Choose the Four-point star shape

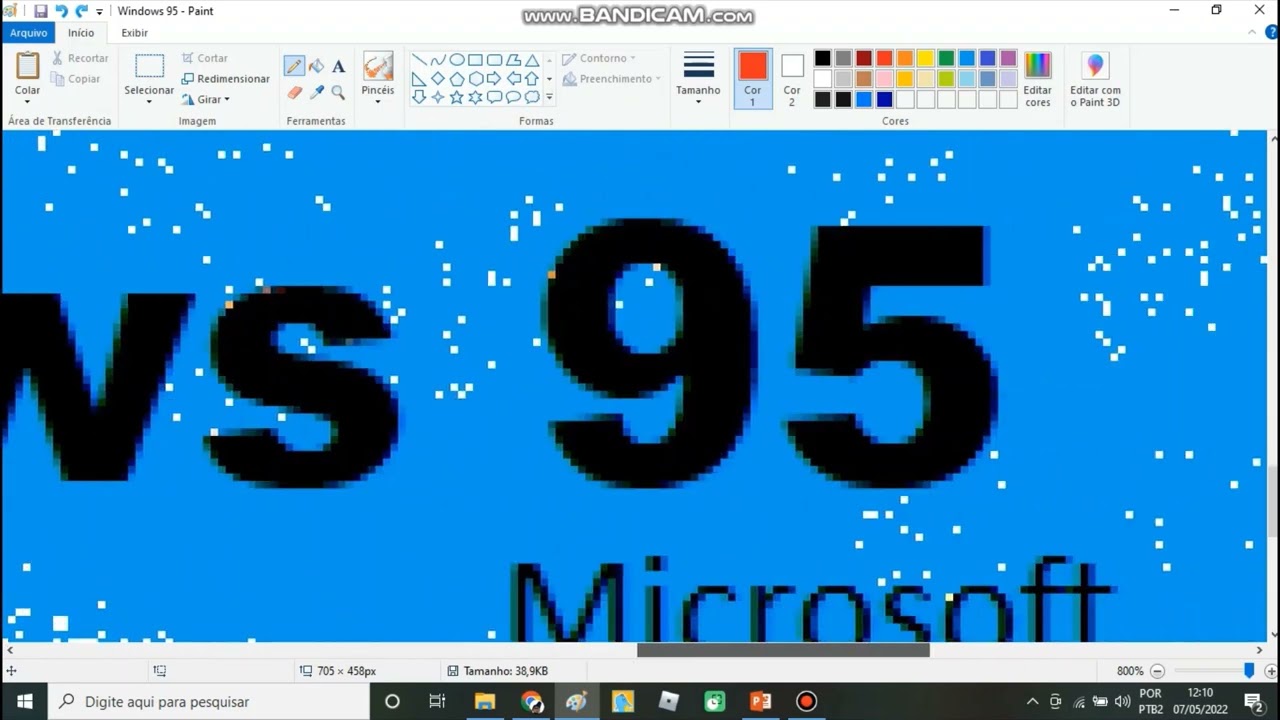point(438,97)
